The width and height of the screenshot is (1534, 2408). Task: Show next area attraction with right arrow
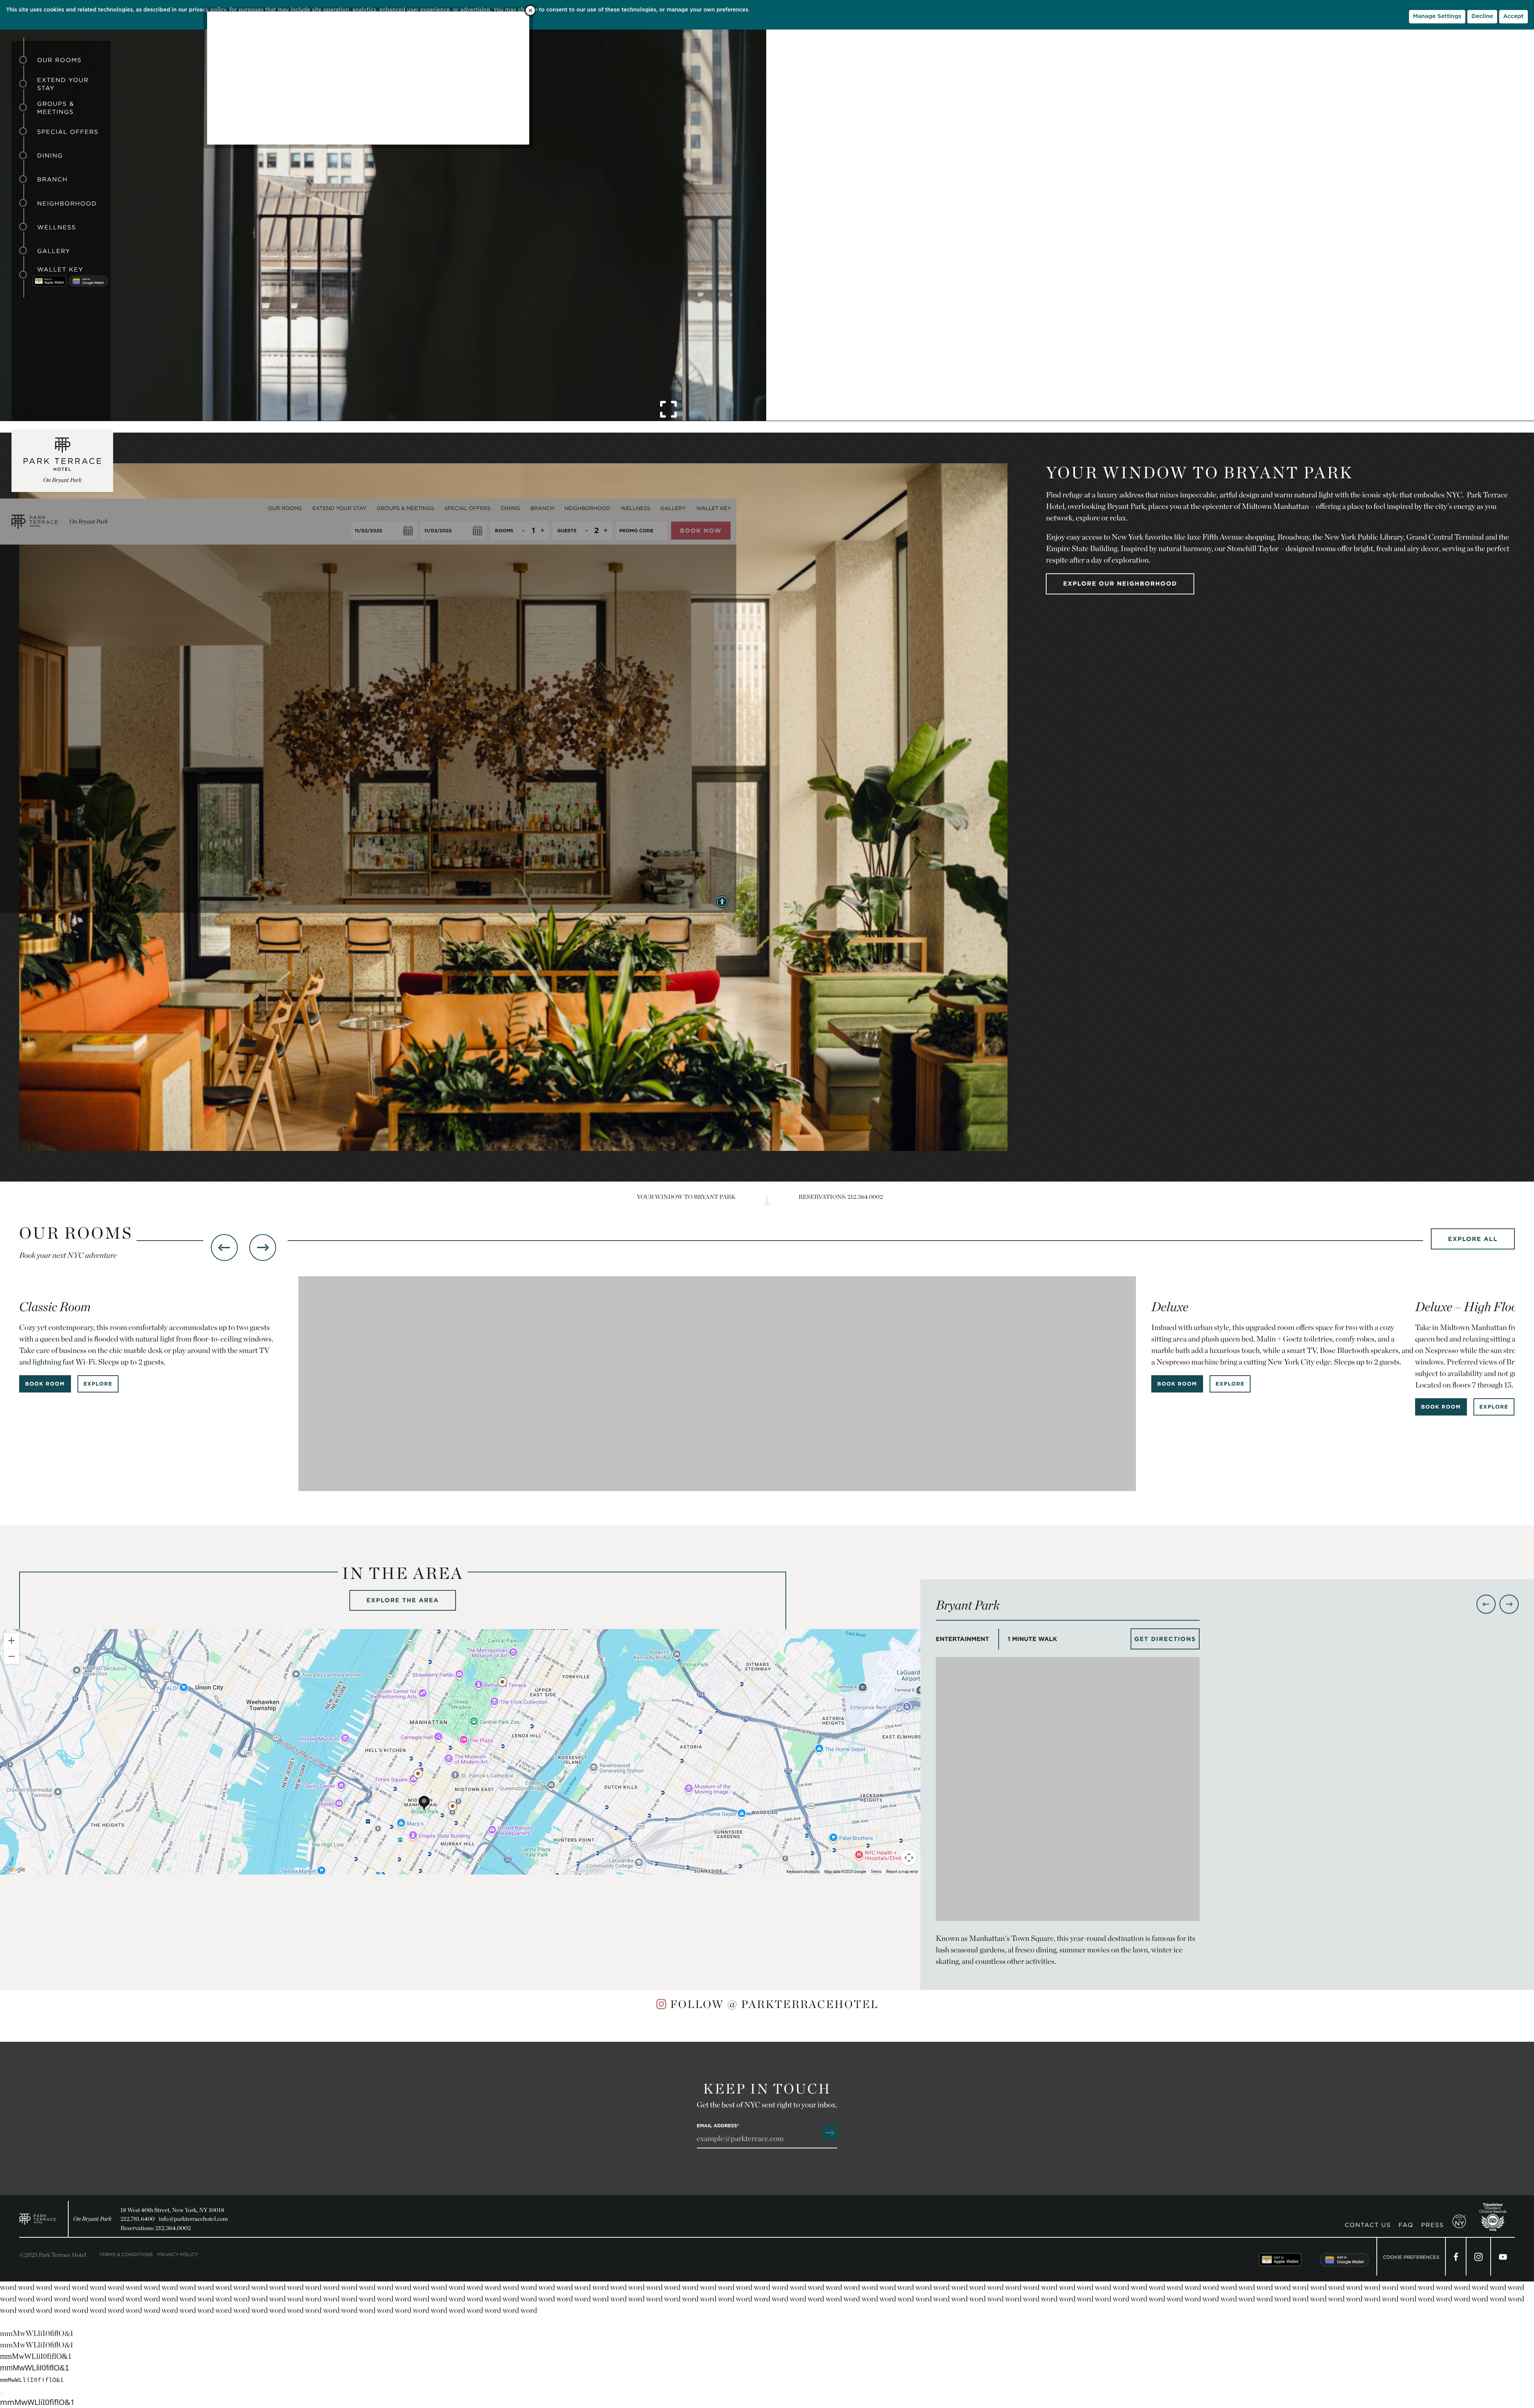point(1509,1604)
